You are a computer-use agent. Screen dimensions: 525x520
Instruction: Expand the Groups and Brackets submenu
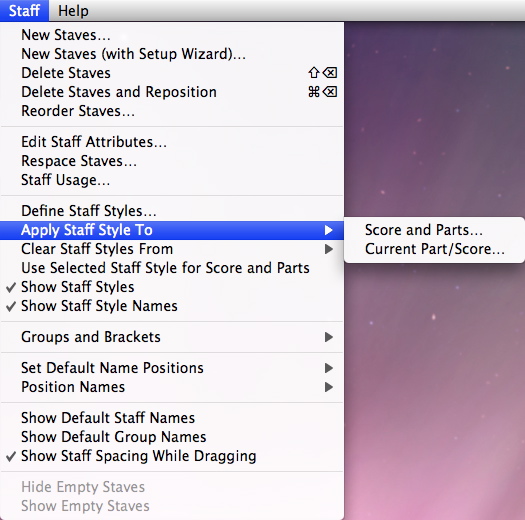pyautogui.click(x=172, y=337)
